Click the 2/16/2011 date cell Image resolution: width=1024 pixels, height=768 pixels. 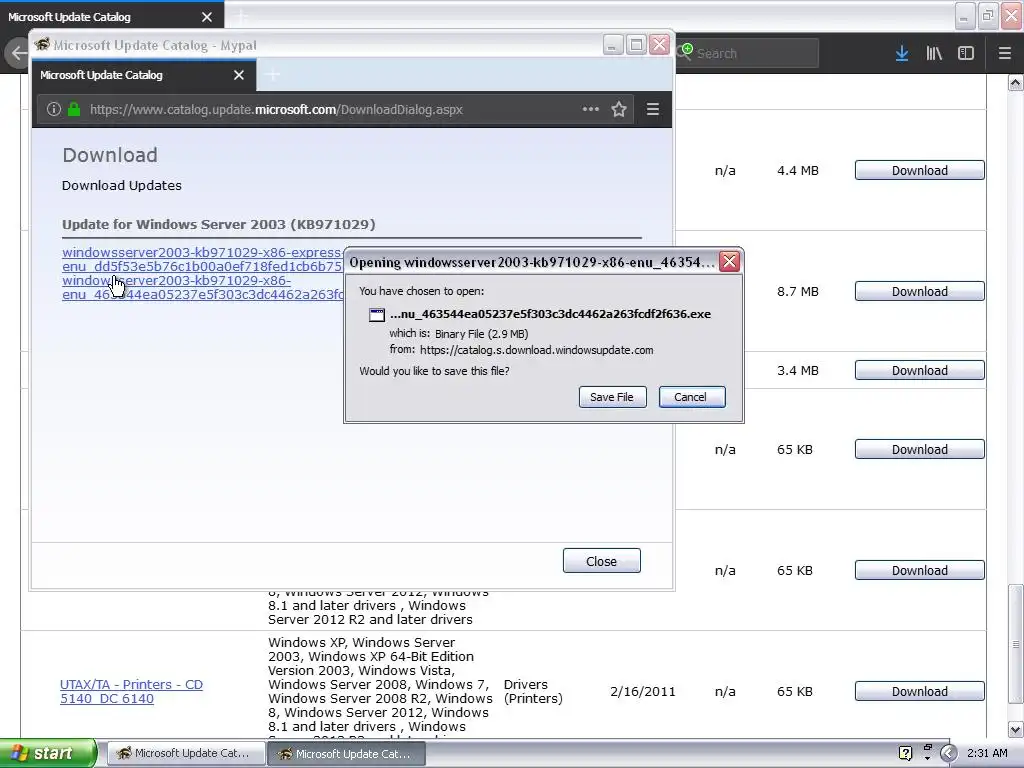click(643, 691)
